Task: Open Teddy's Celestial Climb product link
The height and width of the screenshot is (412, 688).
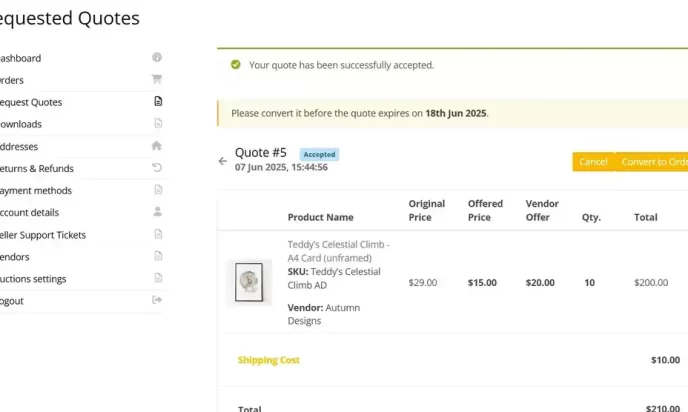Action: coord(338,251)
